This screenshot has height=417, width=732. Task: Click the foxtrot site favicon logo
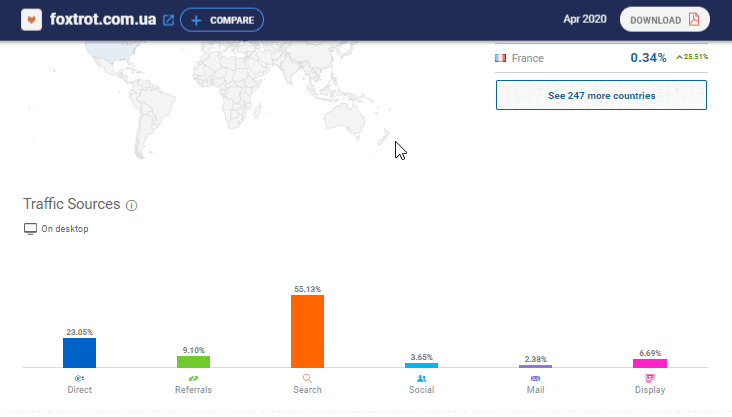[32, 20]
